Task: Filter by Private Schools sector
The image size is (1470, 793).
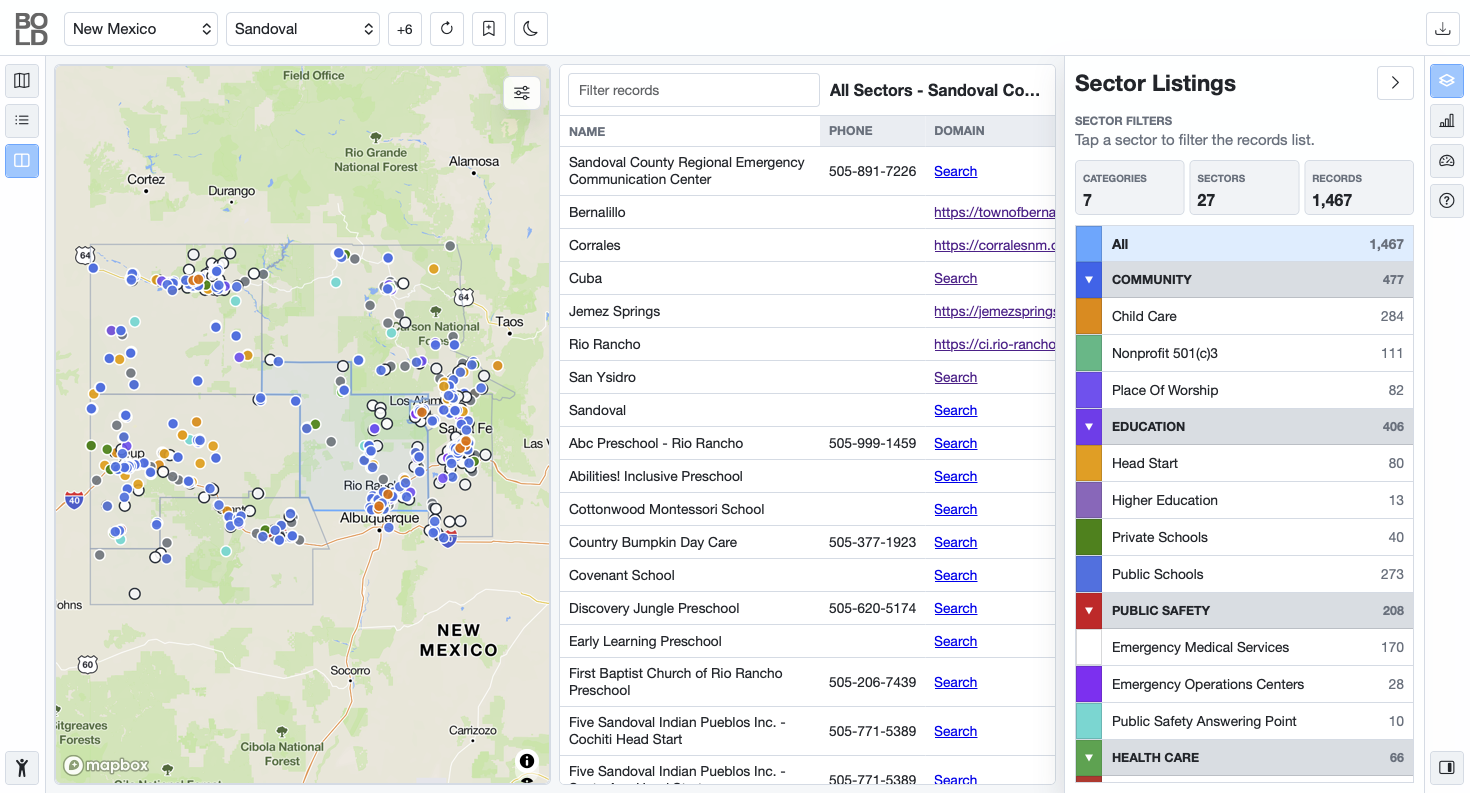Action: [1245, 537]
